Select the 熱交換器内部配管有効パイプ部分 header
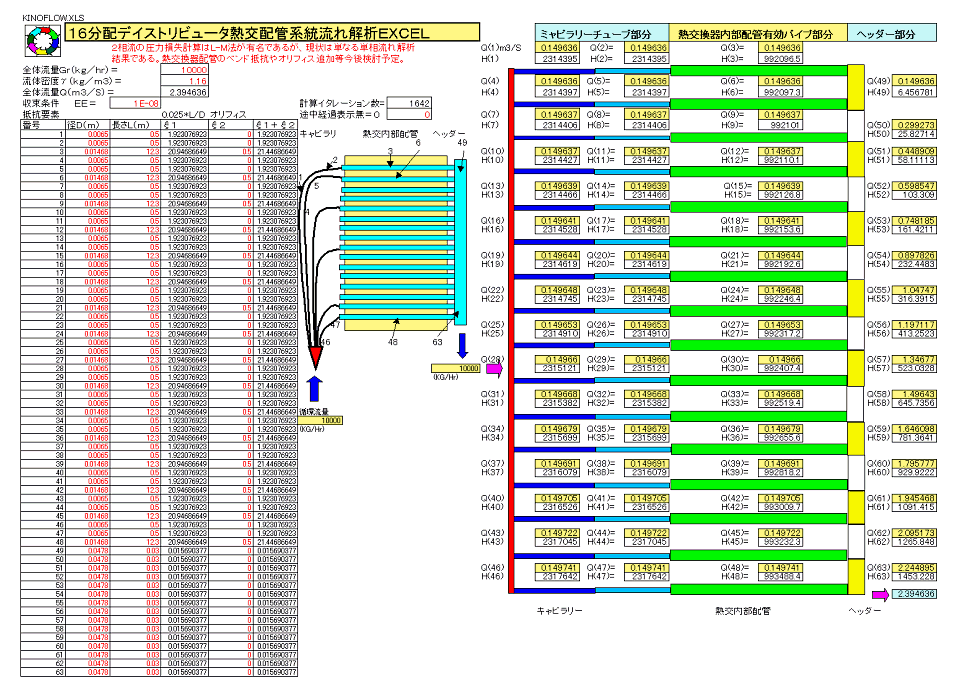 click(x=756, y=34)
